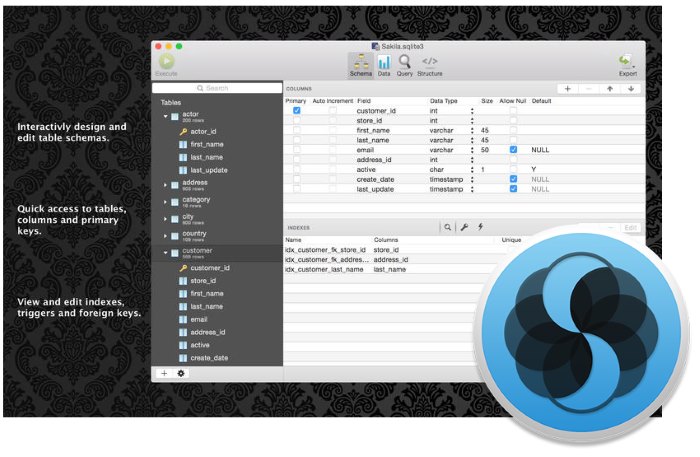Click the city table icon
The height and width of the screenshot is (457, 700).
[175, 219]
